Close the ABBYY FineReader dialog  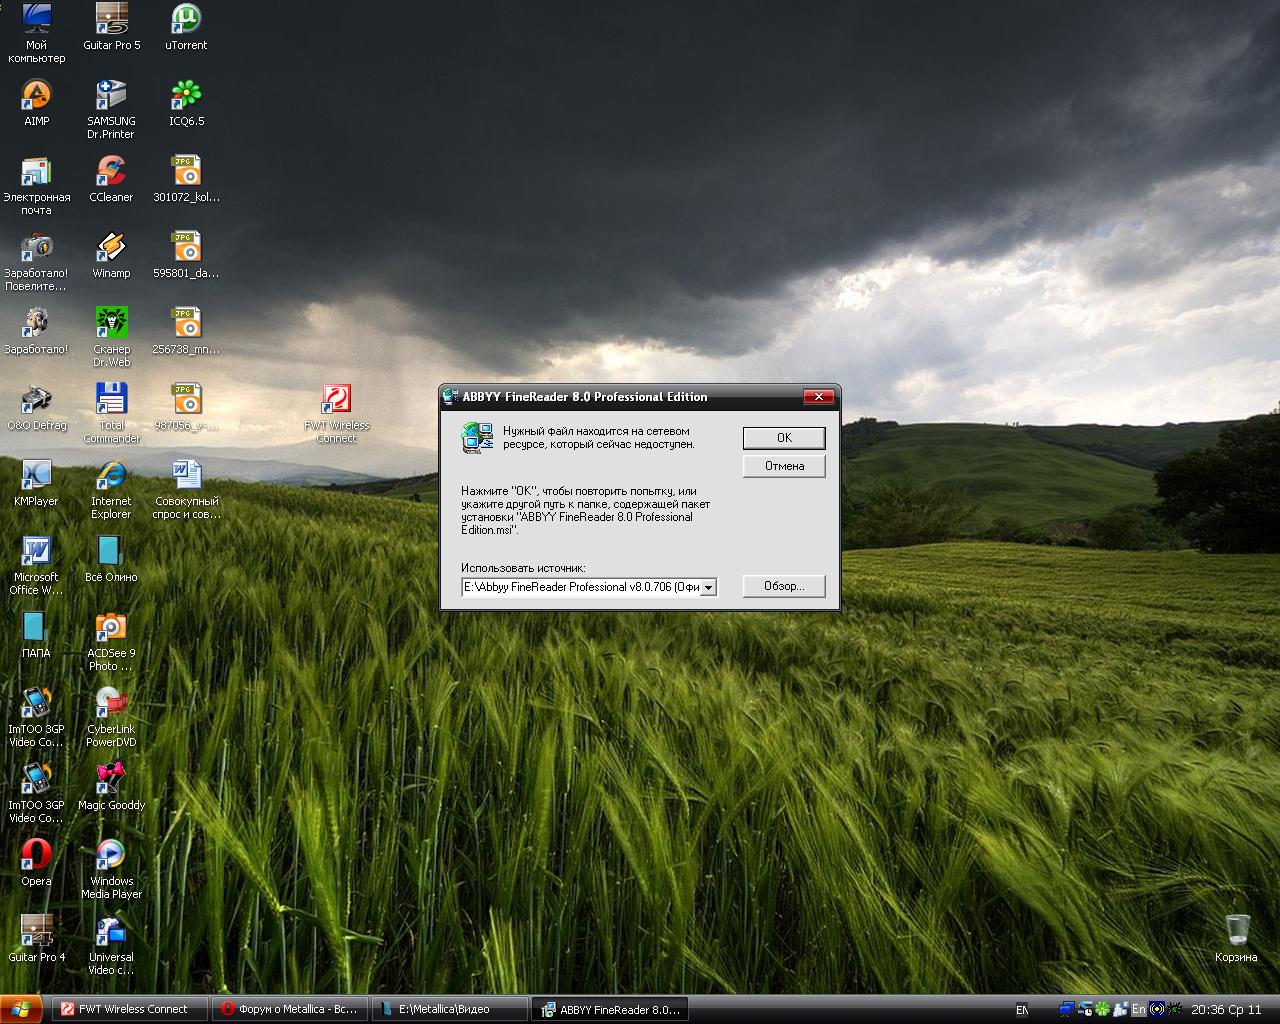click(818, 397)
